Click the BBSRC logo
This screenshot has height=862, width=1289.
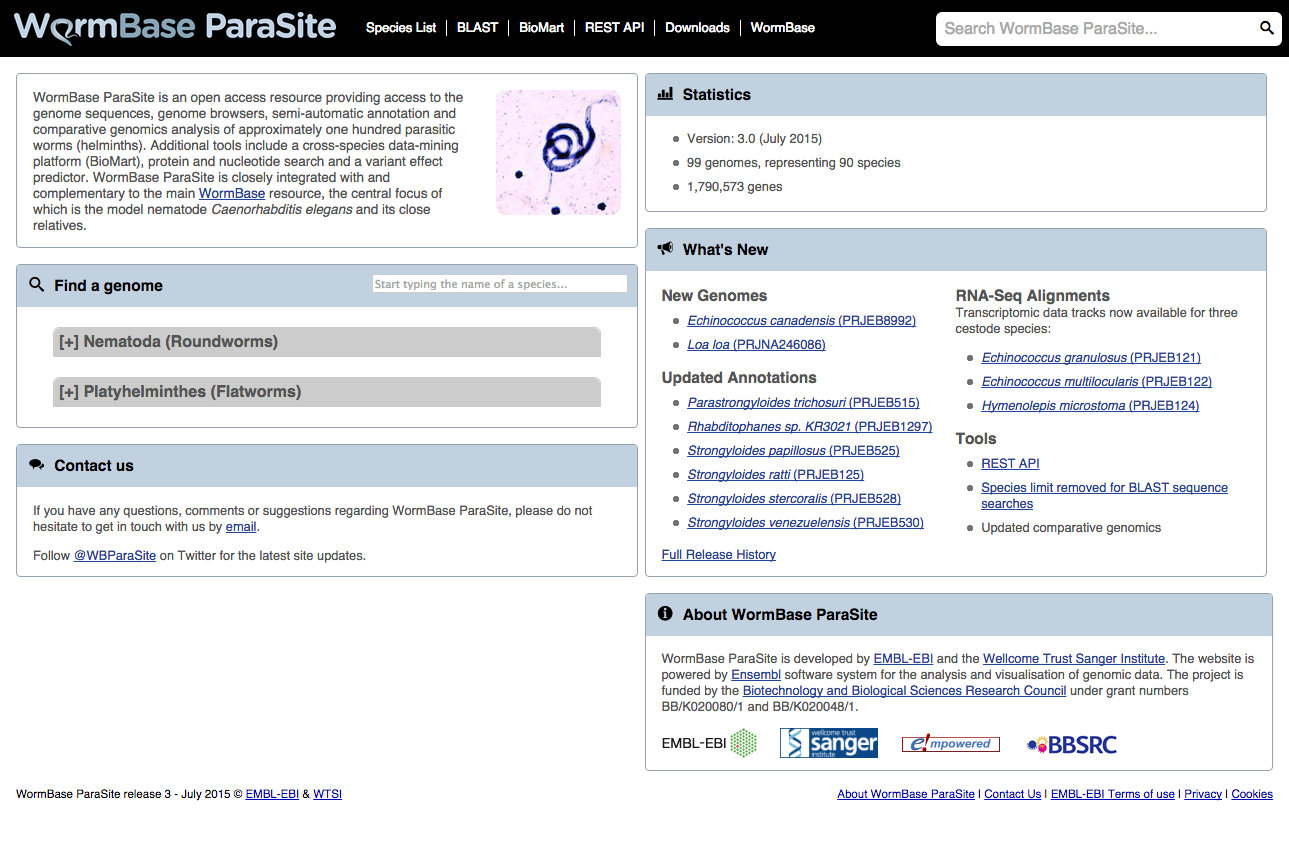pyautogui.click(x=1071, y=743)
